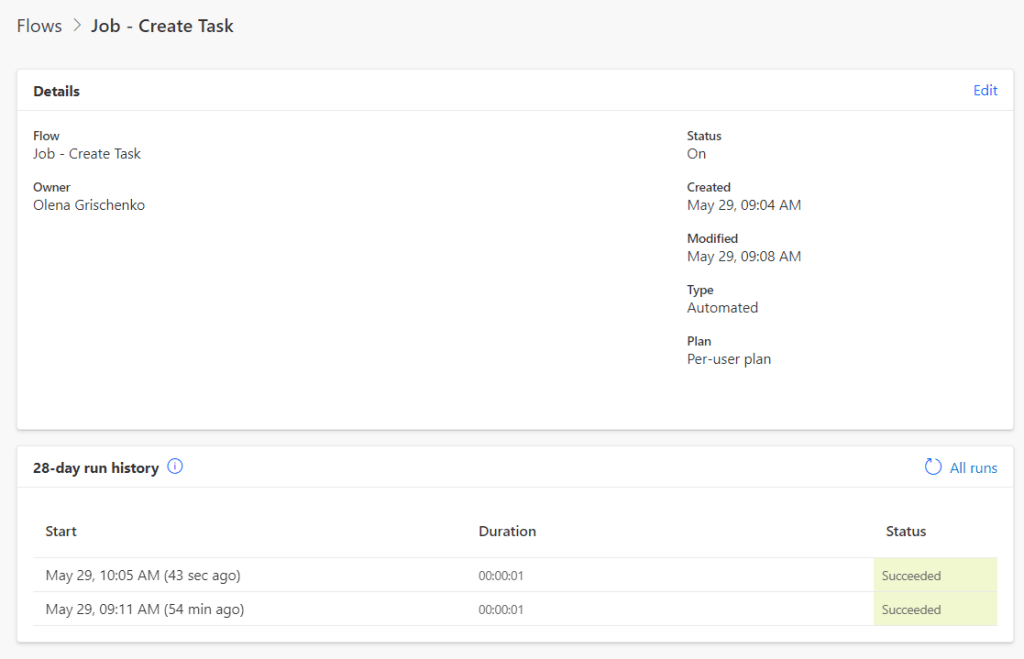
Task: Click the duration of the 10:05 AM run
Action: coord(501,576)
